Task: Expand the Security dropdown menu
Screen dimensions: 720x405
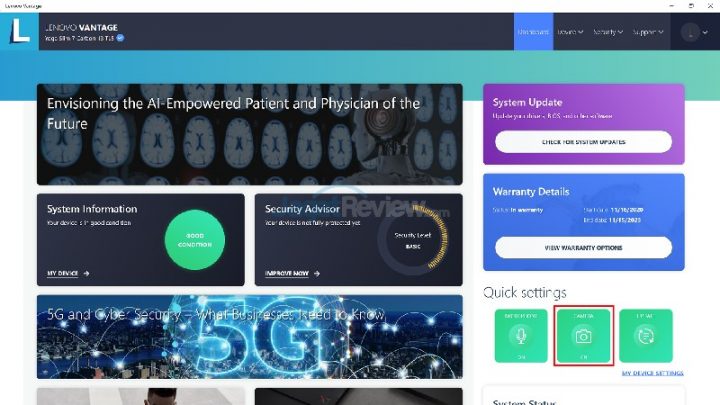Action: coord(608,32)
